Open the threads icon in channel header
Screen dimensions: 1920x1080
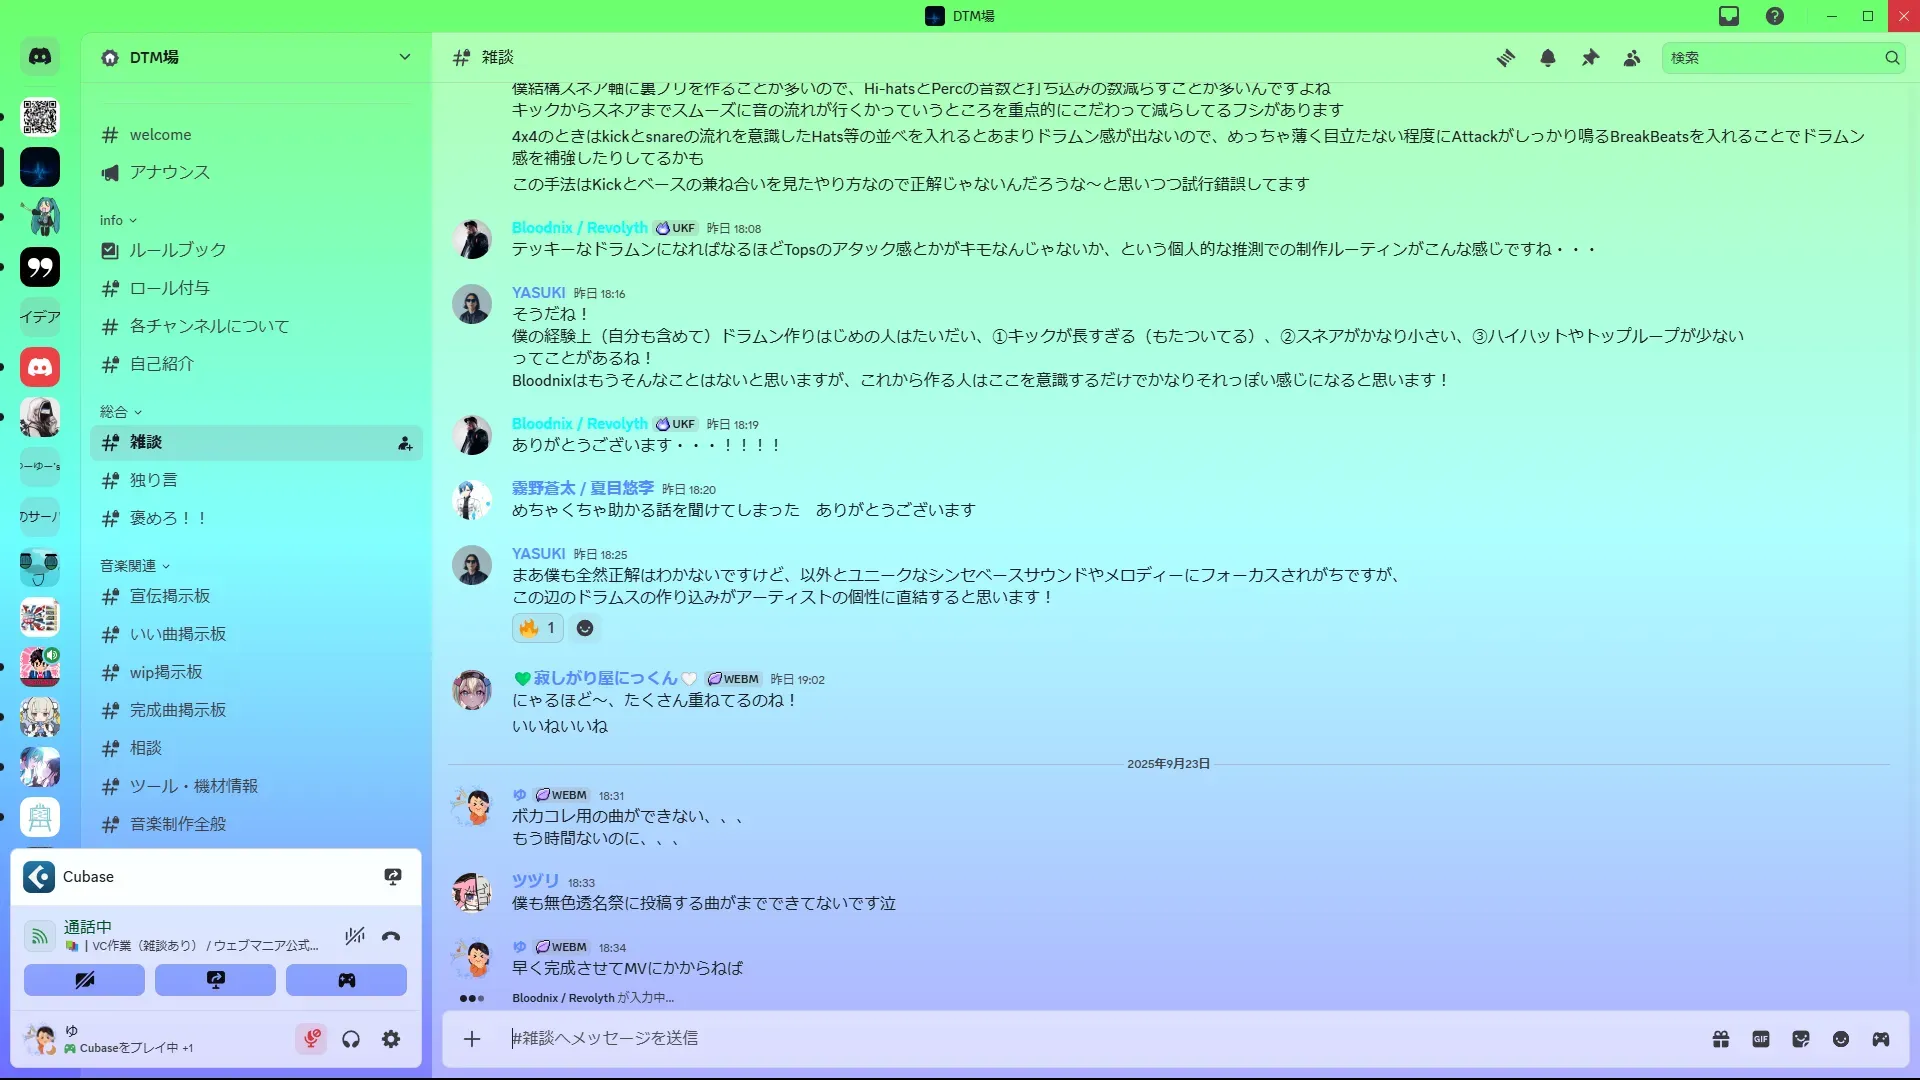tap(1505, 58)
